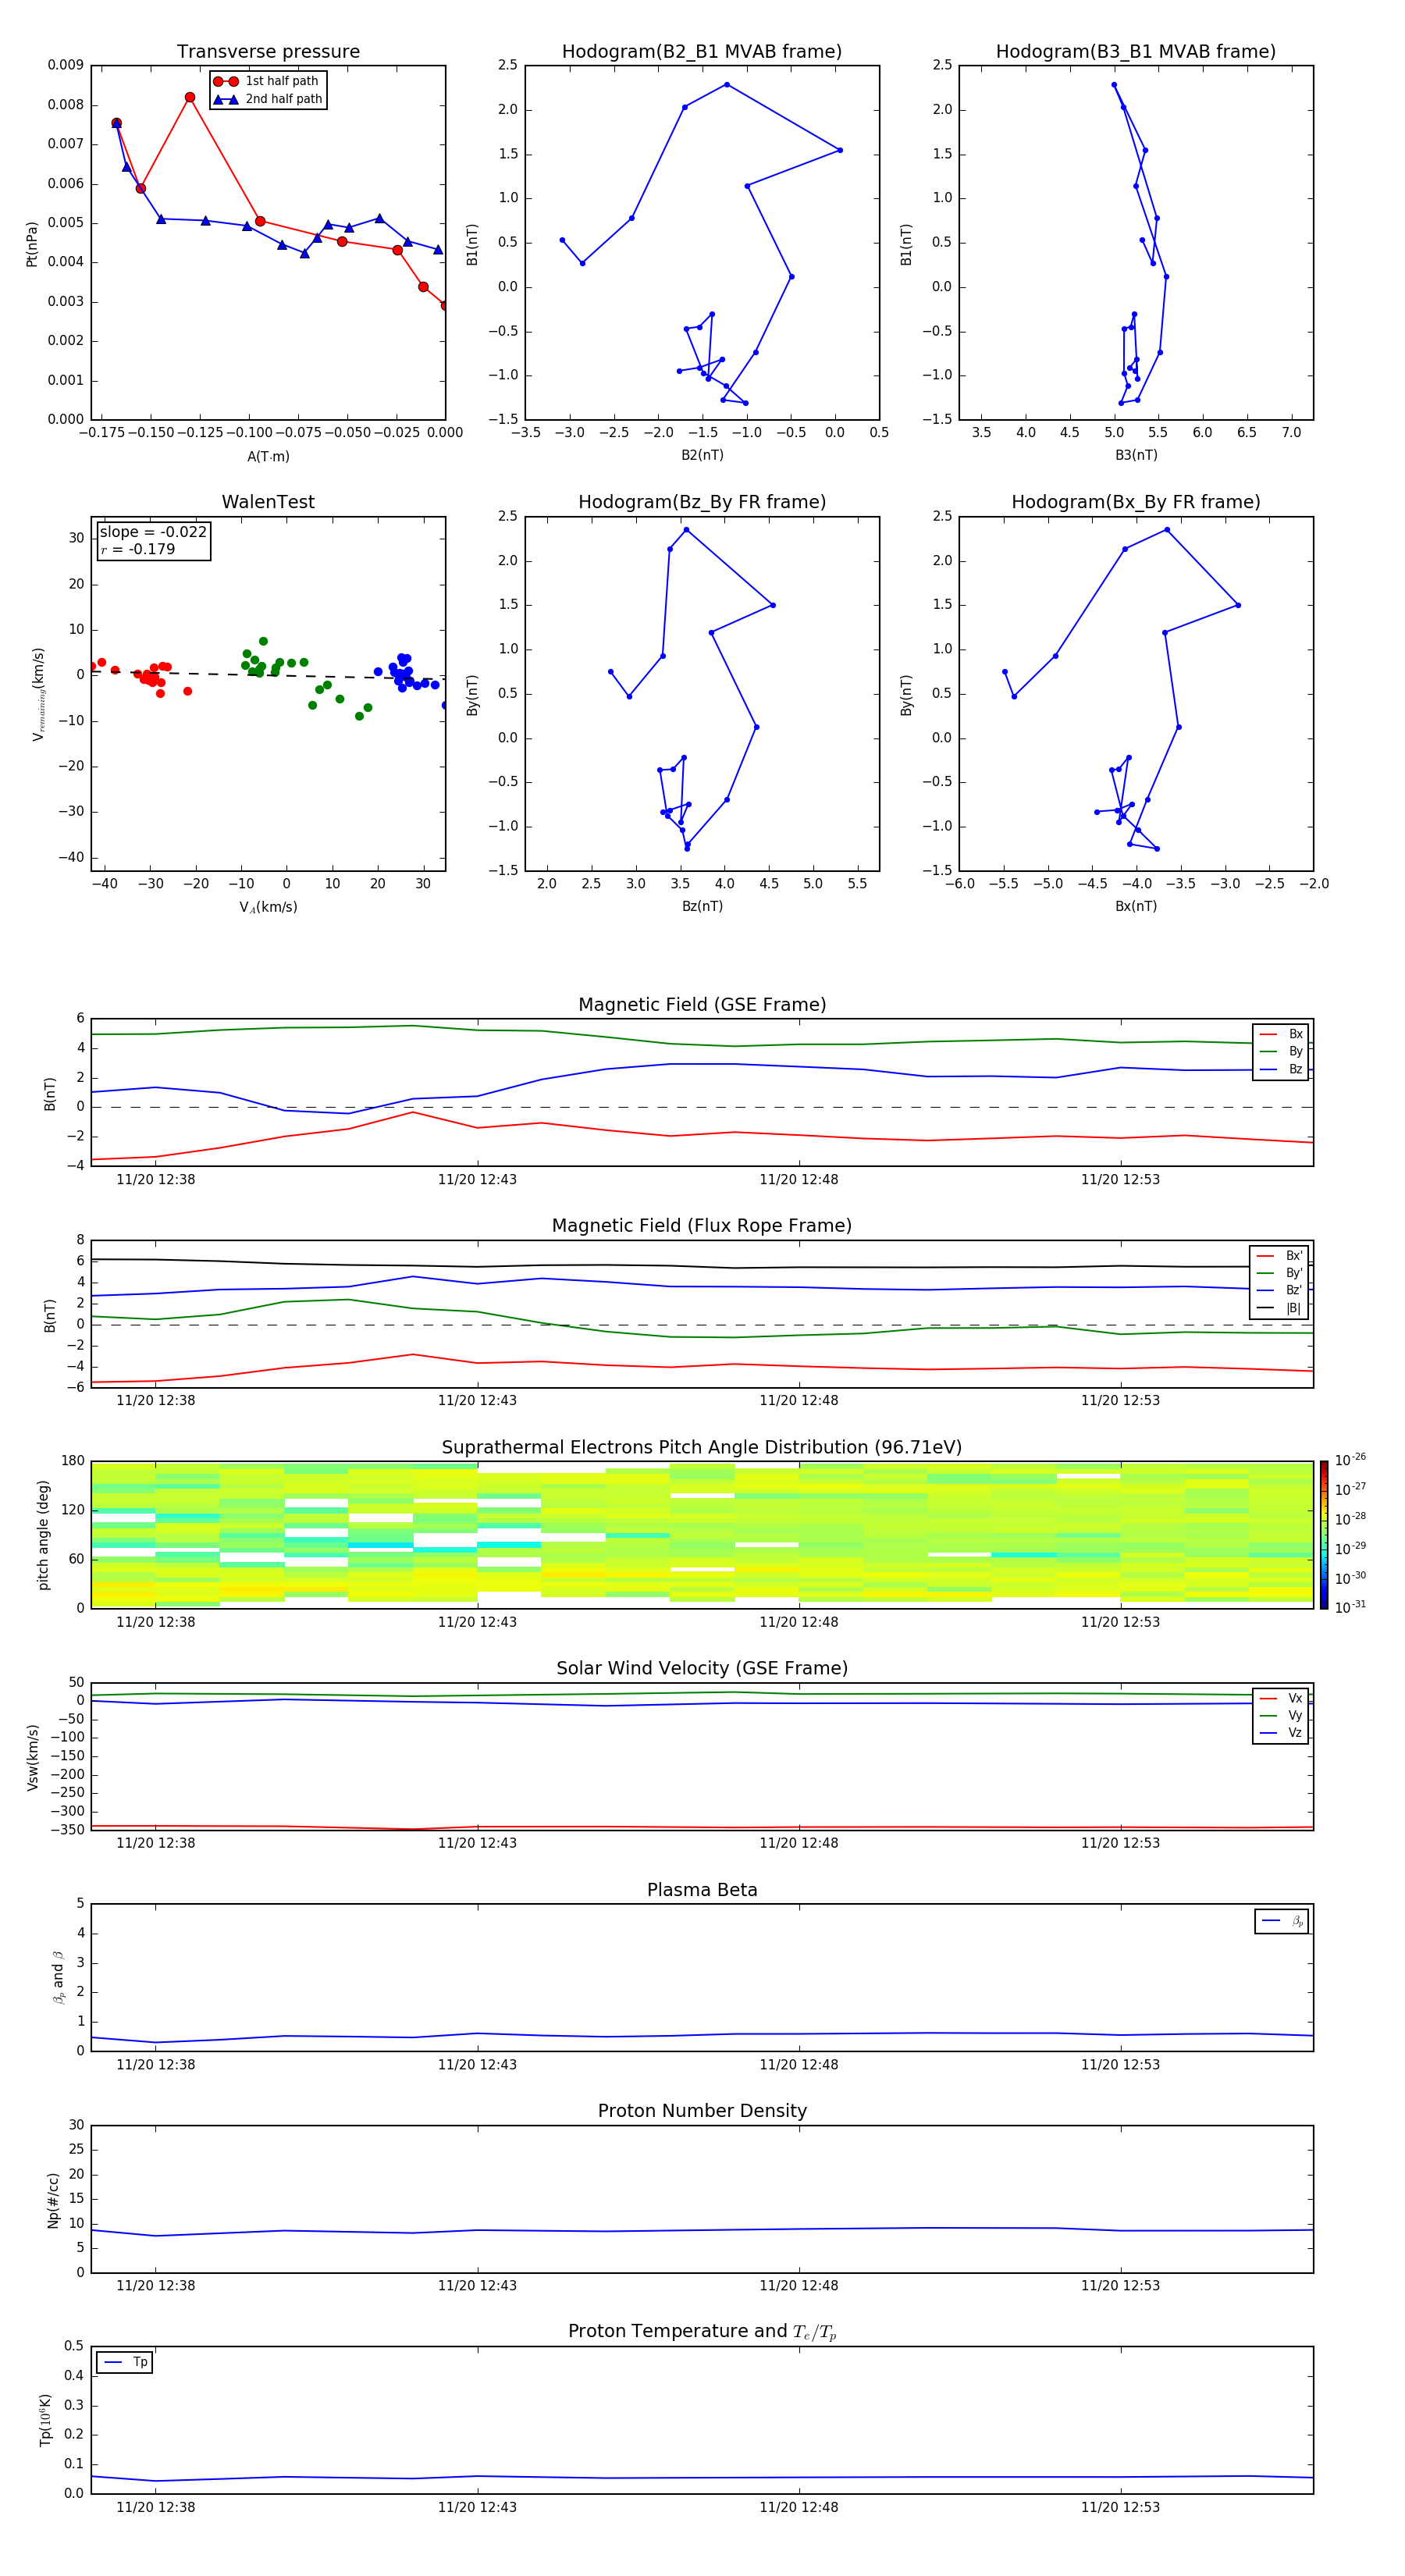The height and width of the screenshot is (2576, 1405).
Task: Click the "By'" legend entry
Action: pyautogui.click(x=1280, y=1273)
